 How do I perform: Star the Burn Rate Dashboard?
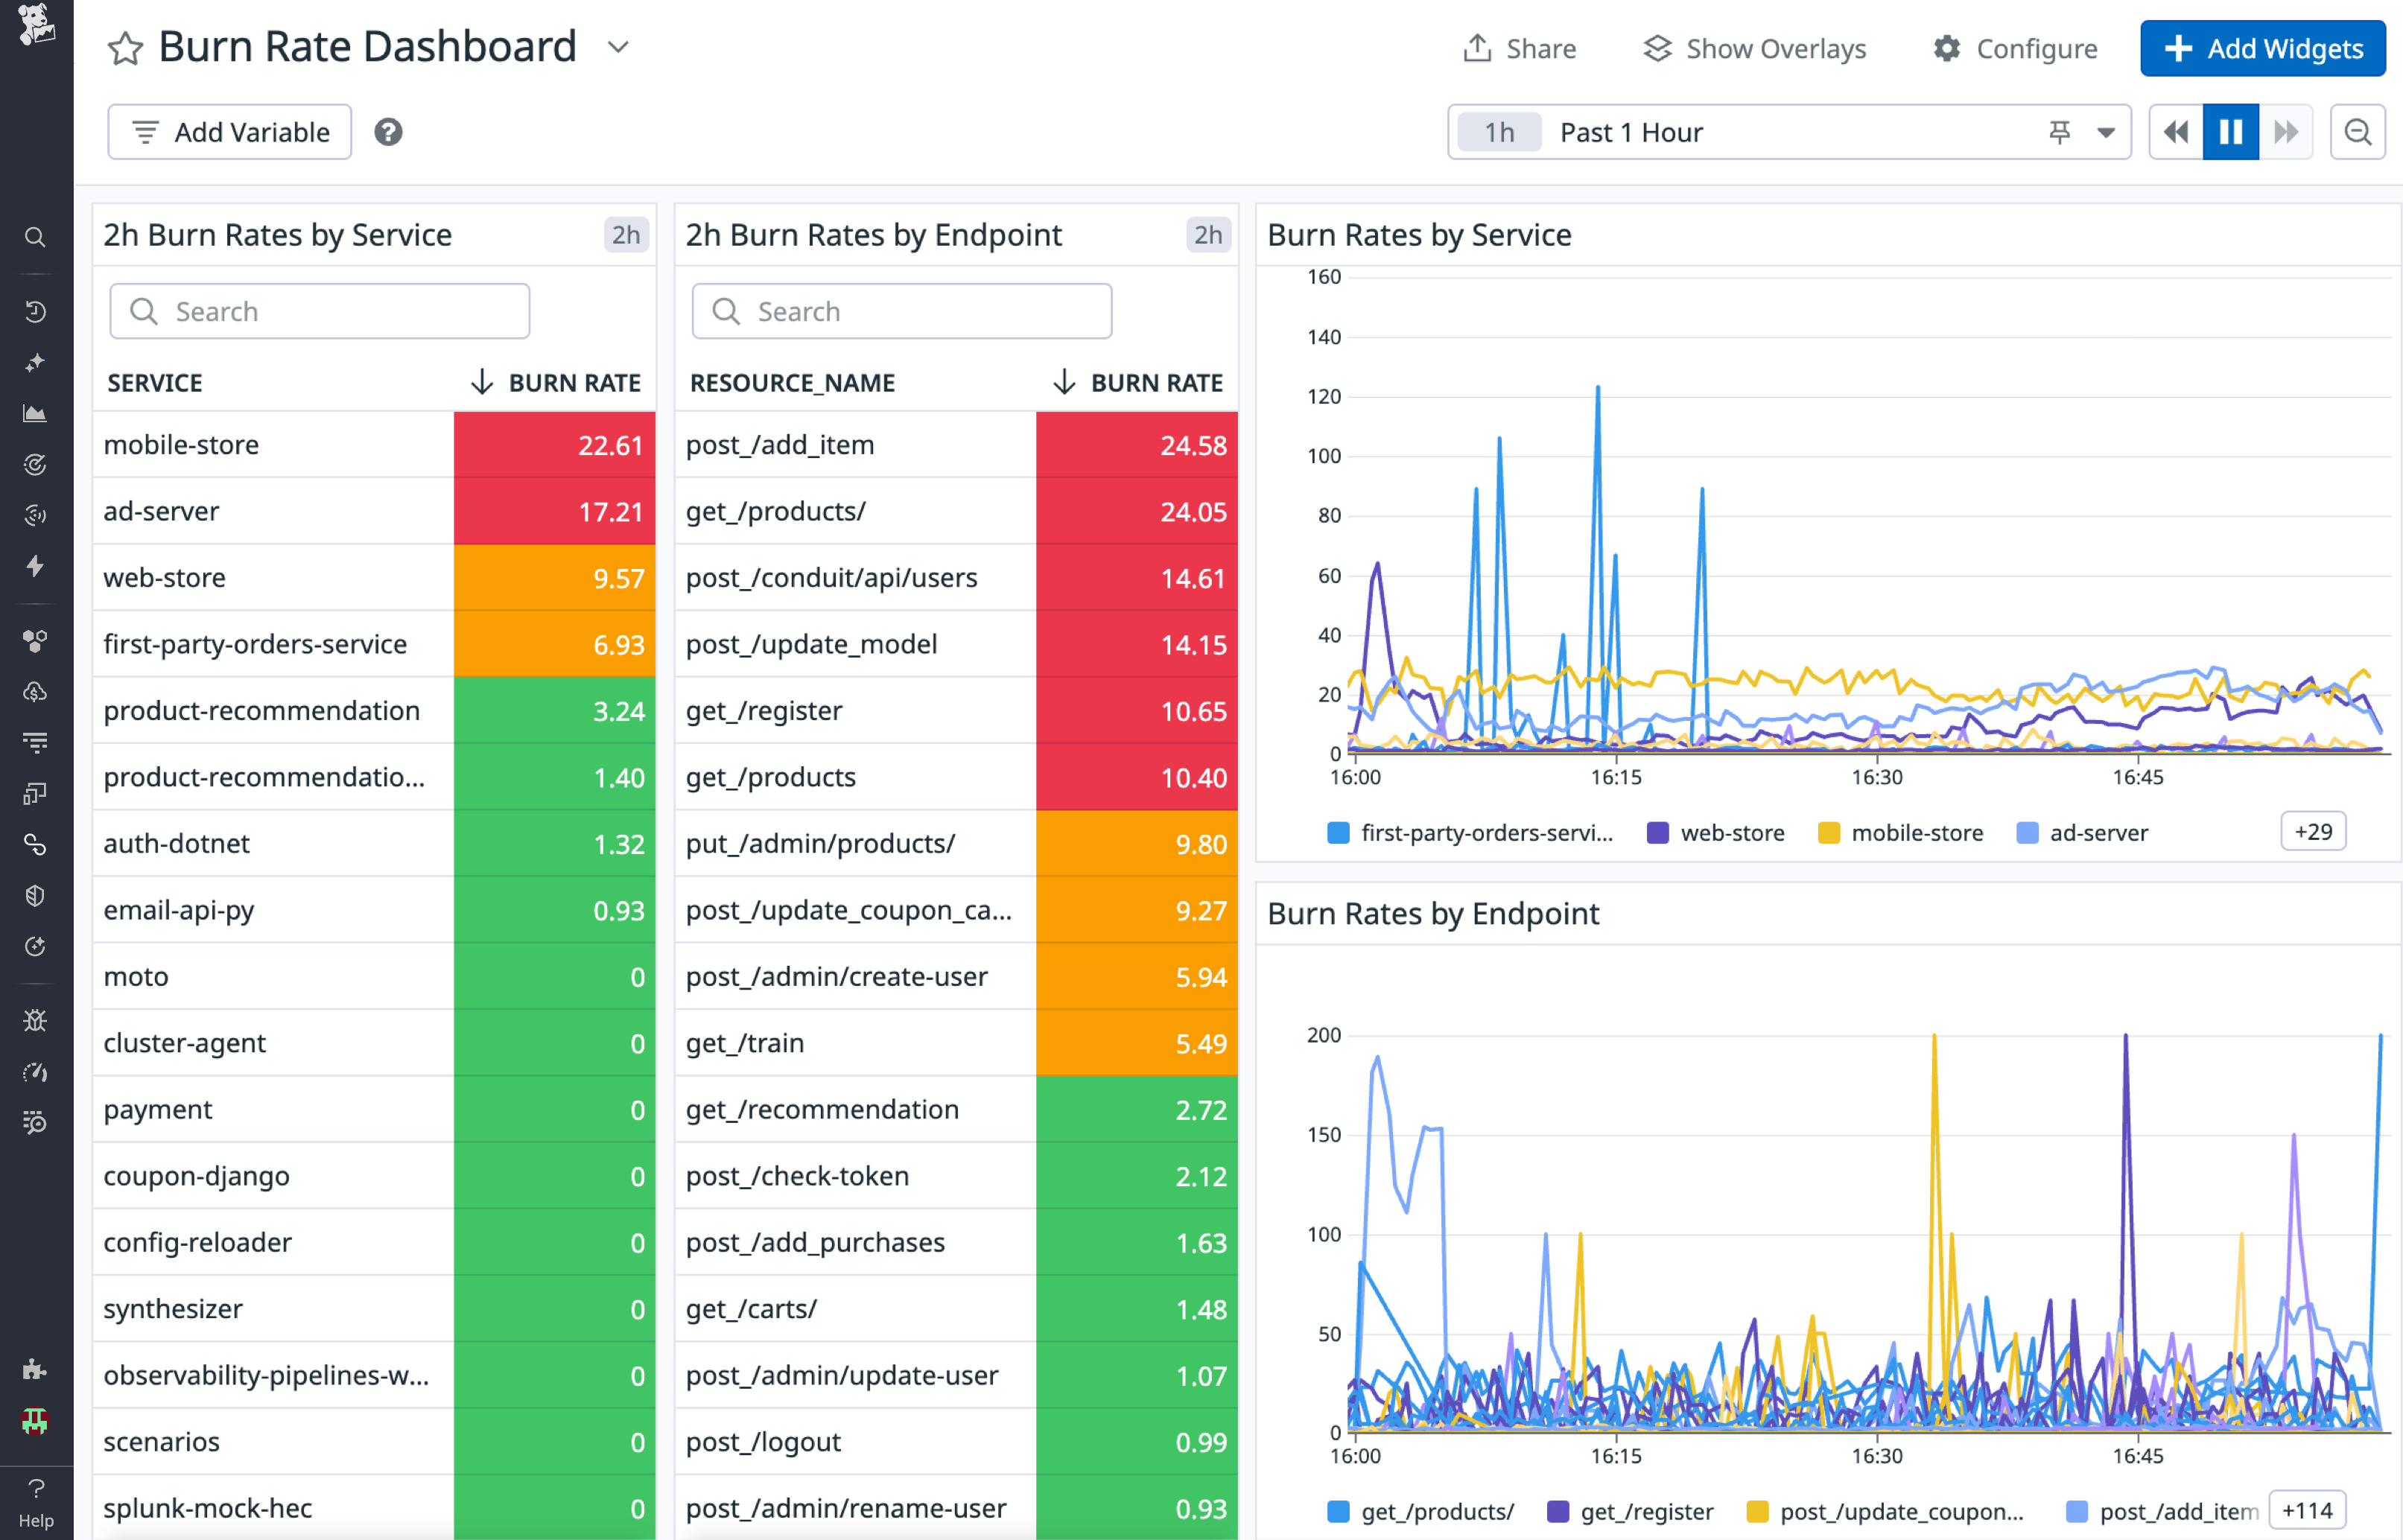point(125,47)
